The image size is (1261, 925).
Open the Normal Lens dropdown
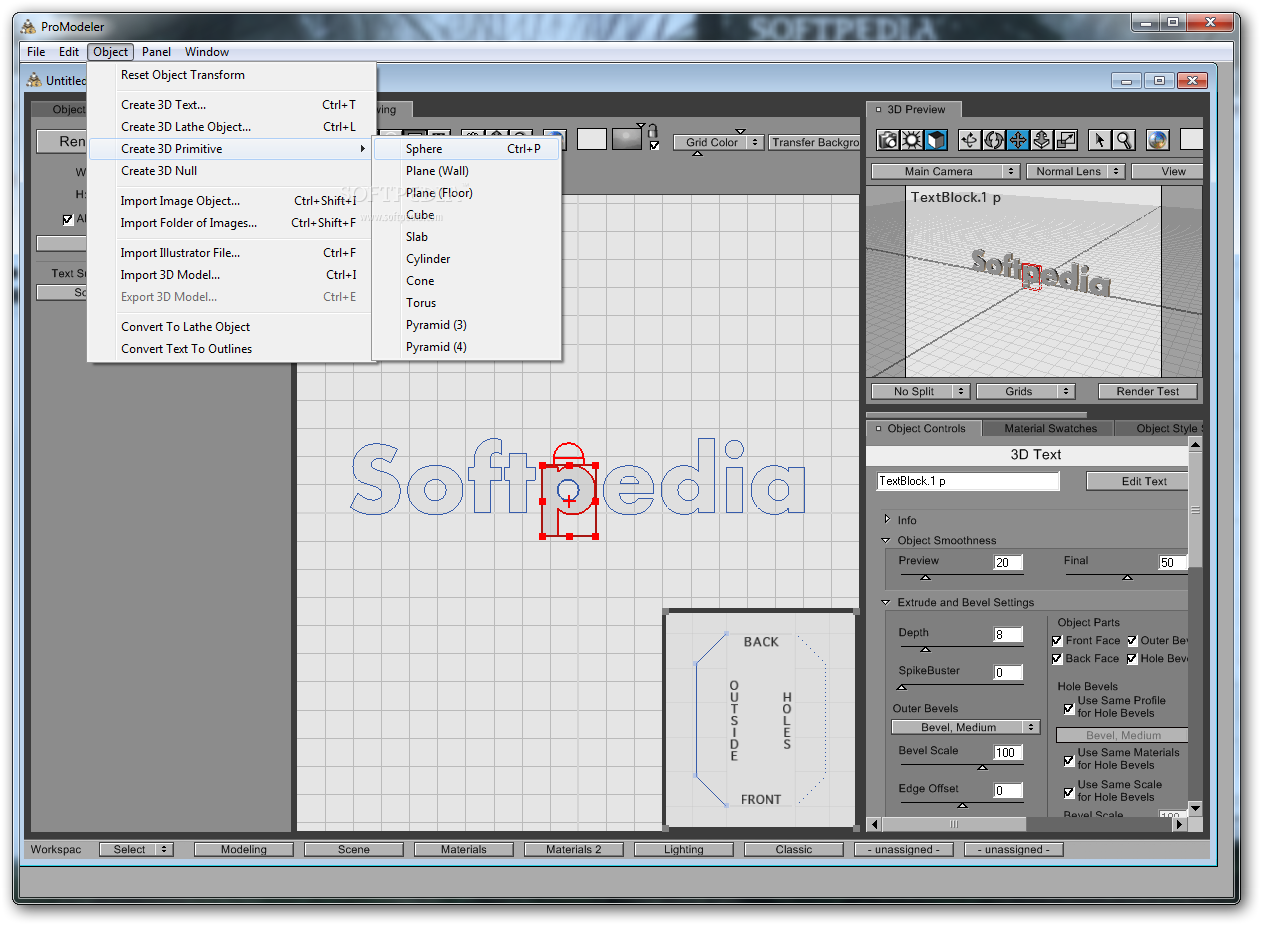point(1075,172)
